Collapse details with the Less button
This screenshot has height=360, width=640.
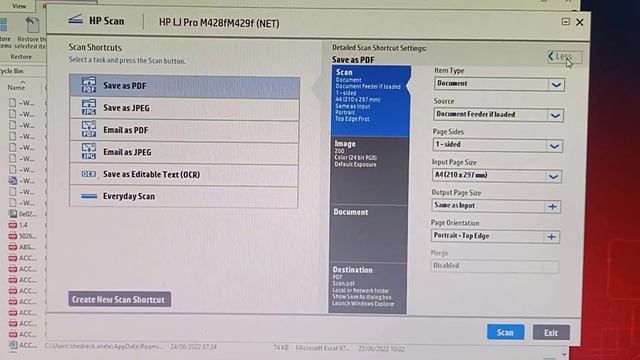point(564,56)
